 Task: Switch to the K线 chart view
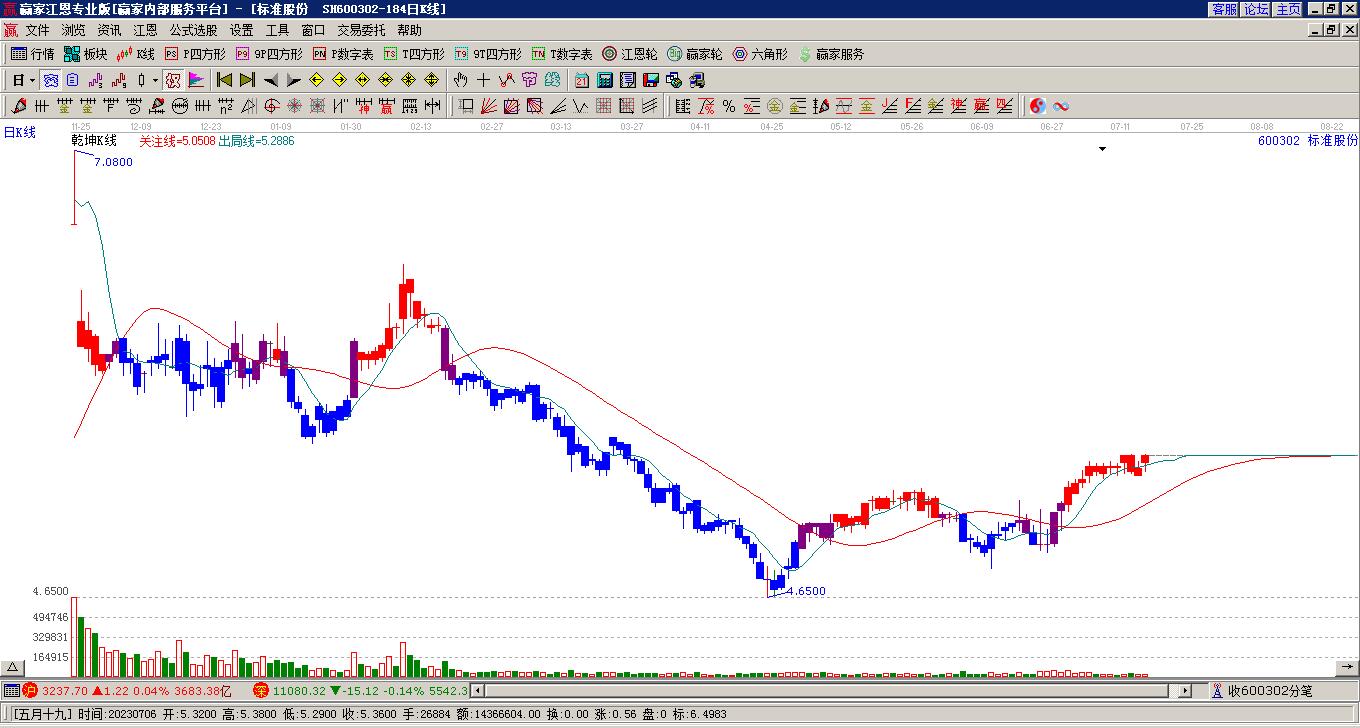pyautogui.click(x=136, y=54)
